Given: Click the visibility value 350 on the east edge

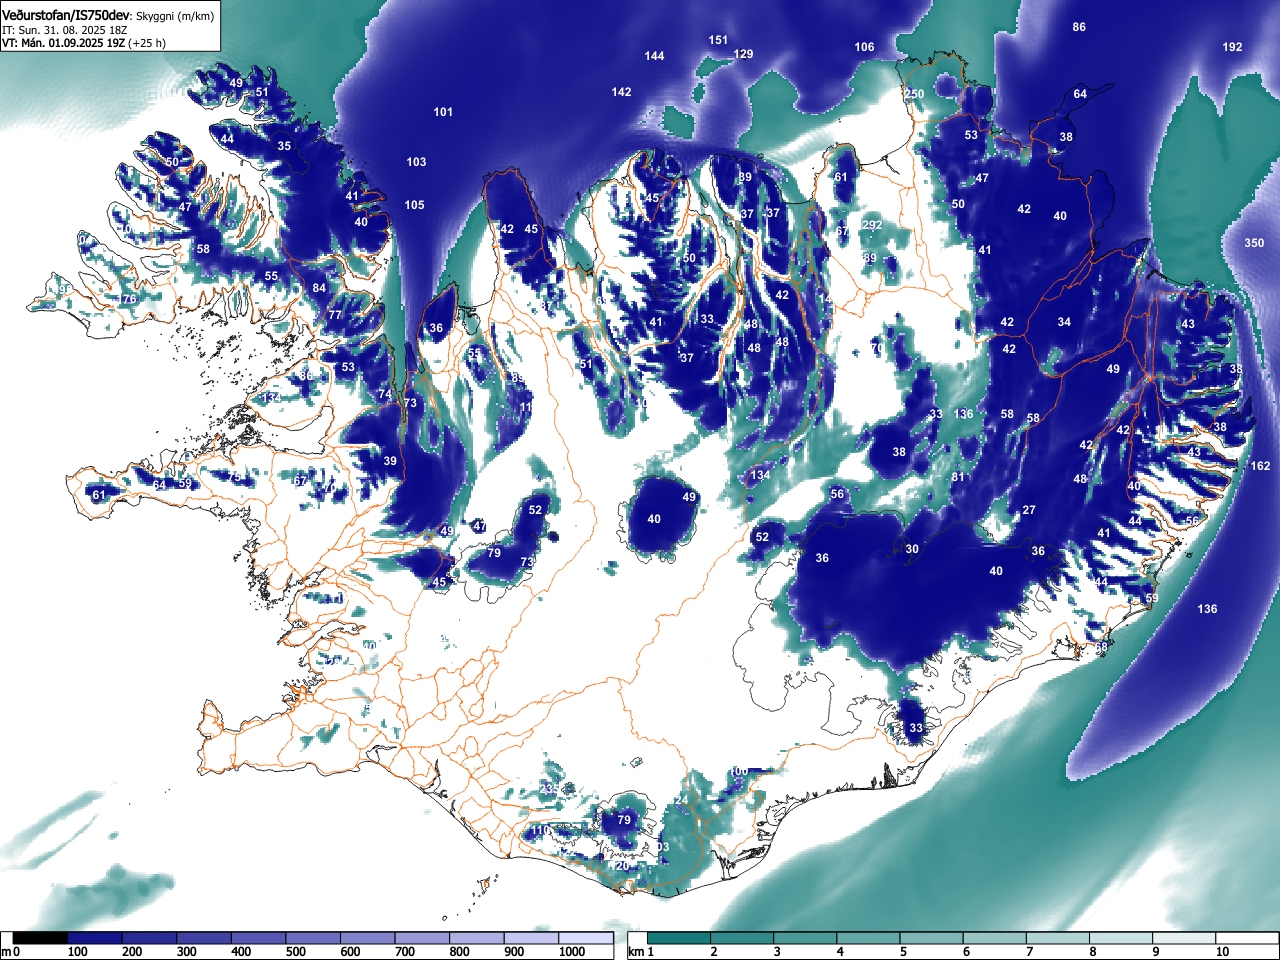Looking at the screenshot, I should point(1254,243).
